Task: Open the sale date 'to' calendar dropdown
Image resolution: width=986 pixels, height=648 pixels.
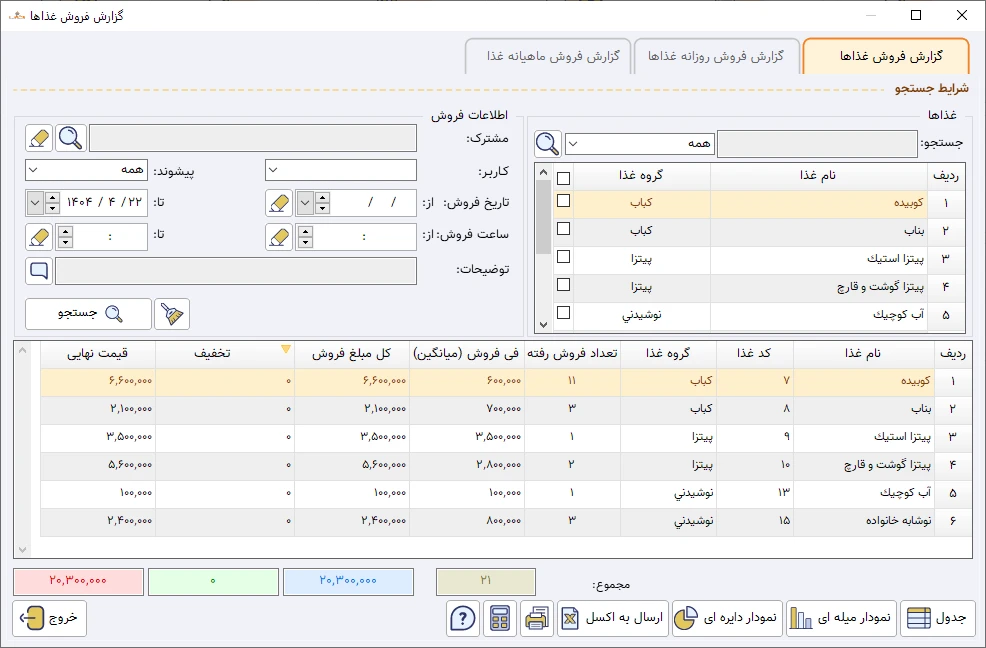Action: tap(35, 203)
